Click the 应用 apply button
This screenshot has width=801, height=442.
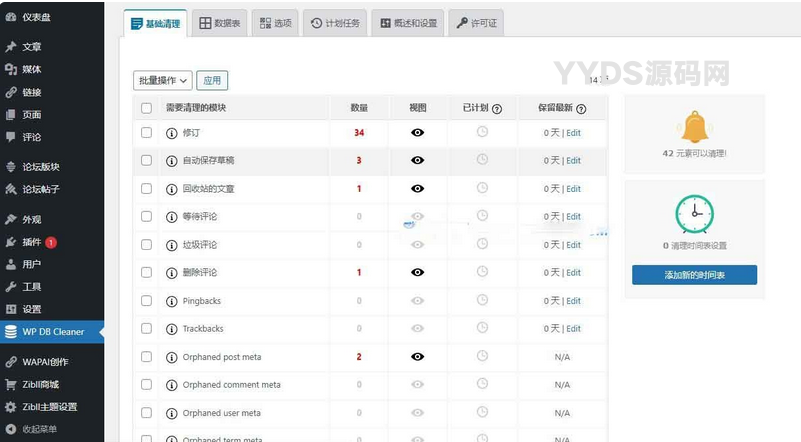click(x=211, y=80)
